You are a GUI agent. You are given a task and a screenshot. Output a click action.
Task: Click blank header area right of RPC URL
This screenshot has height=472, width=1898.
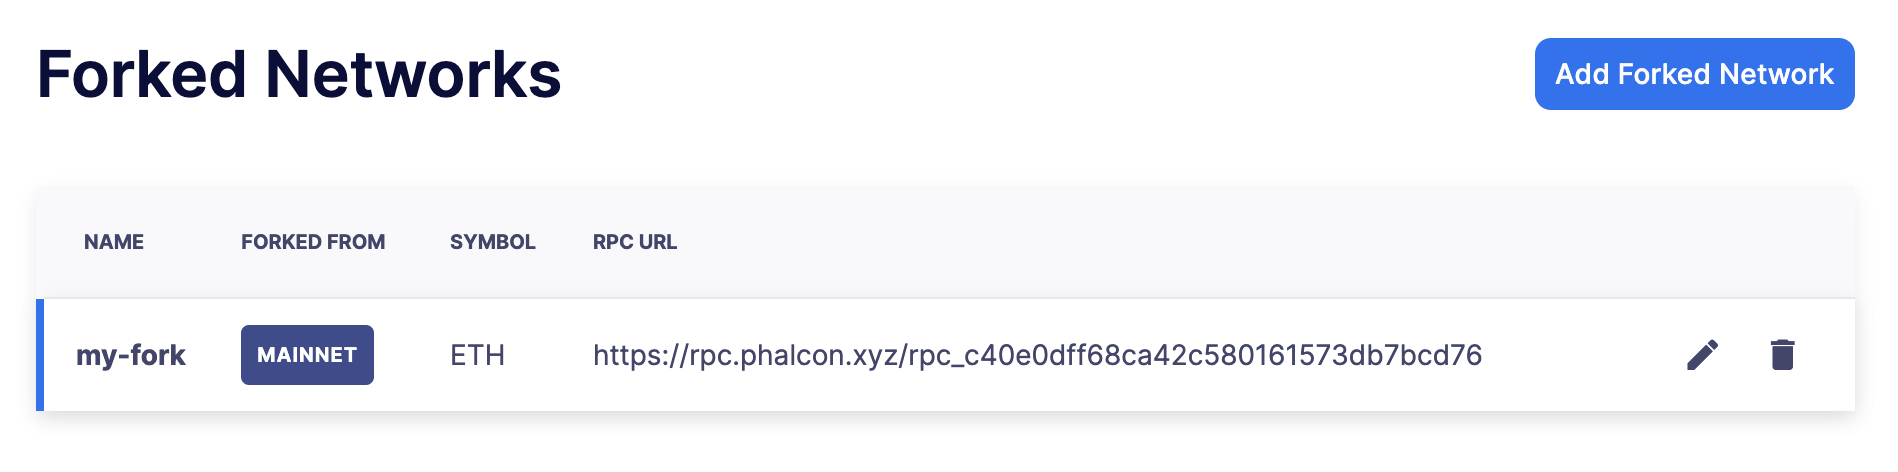[x=1200, y=242]
